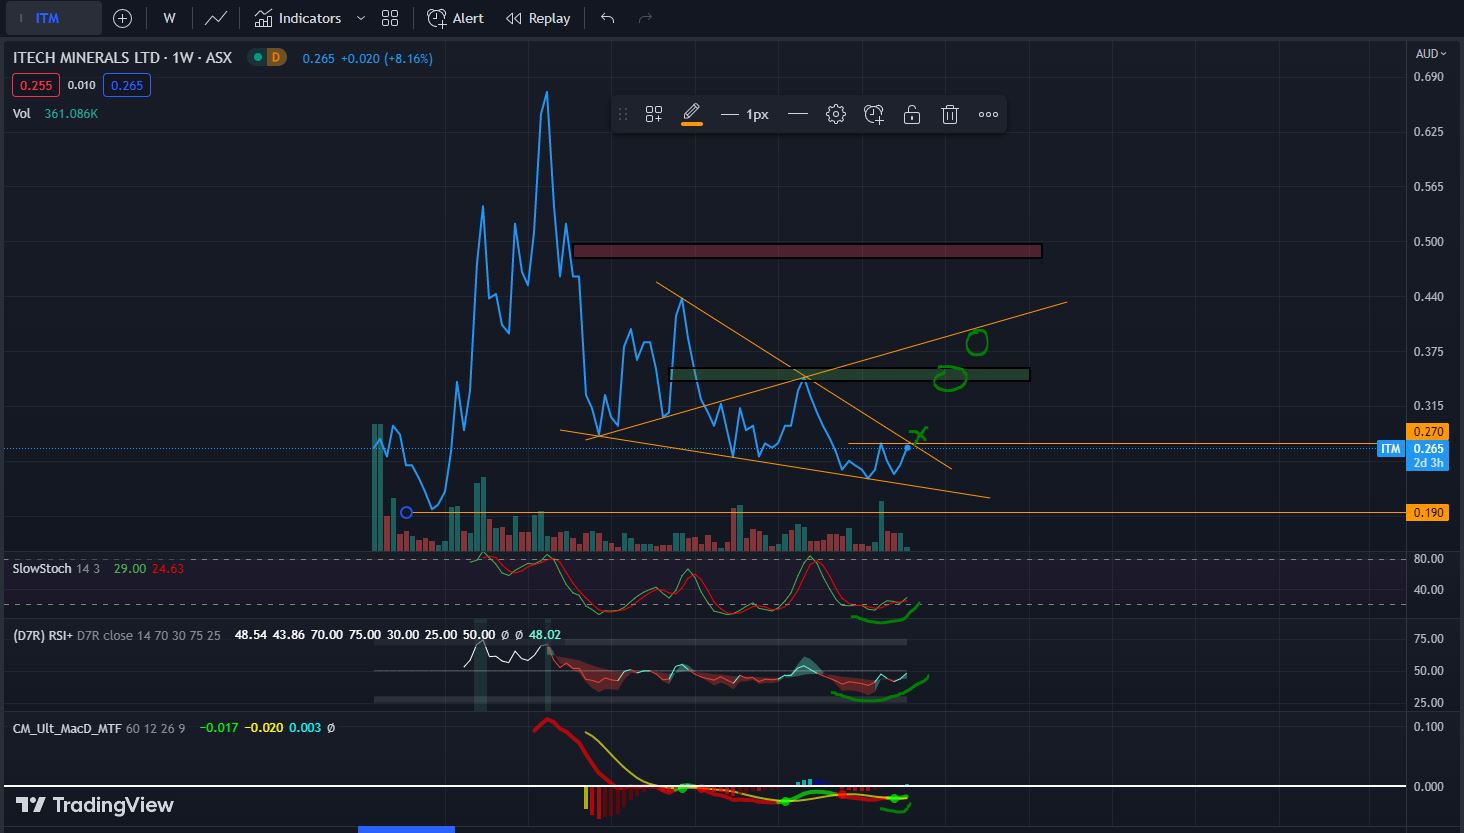
Task: Click the RSI value 48.02
Action: [545, 635]
